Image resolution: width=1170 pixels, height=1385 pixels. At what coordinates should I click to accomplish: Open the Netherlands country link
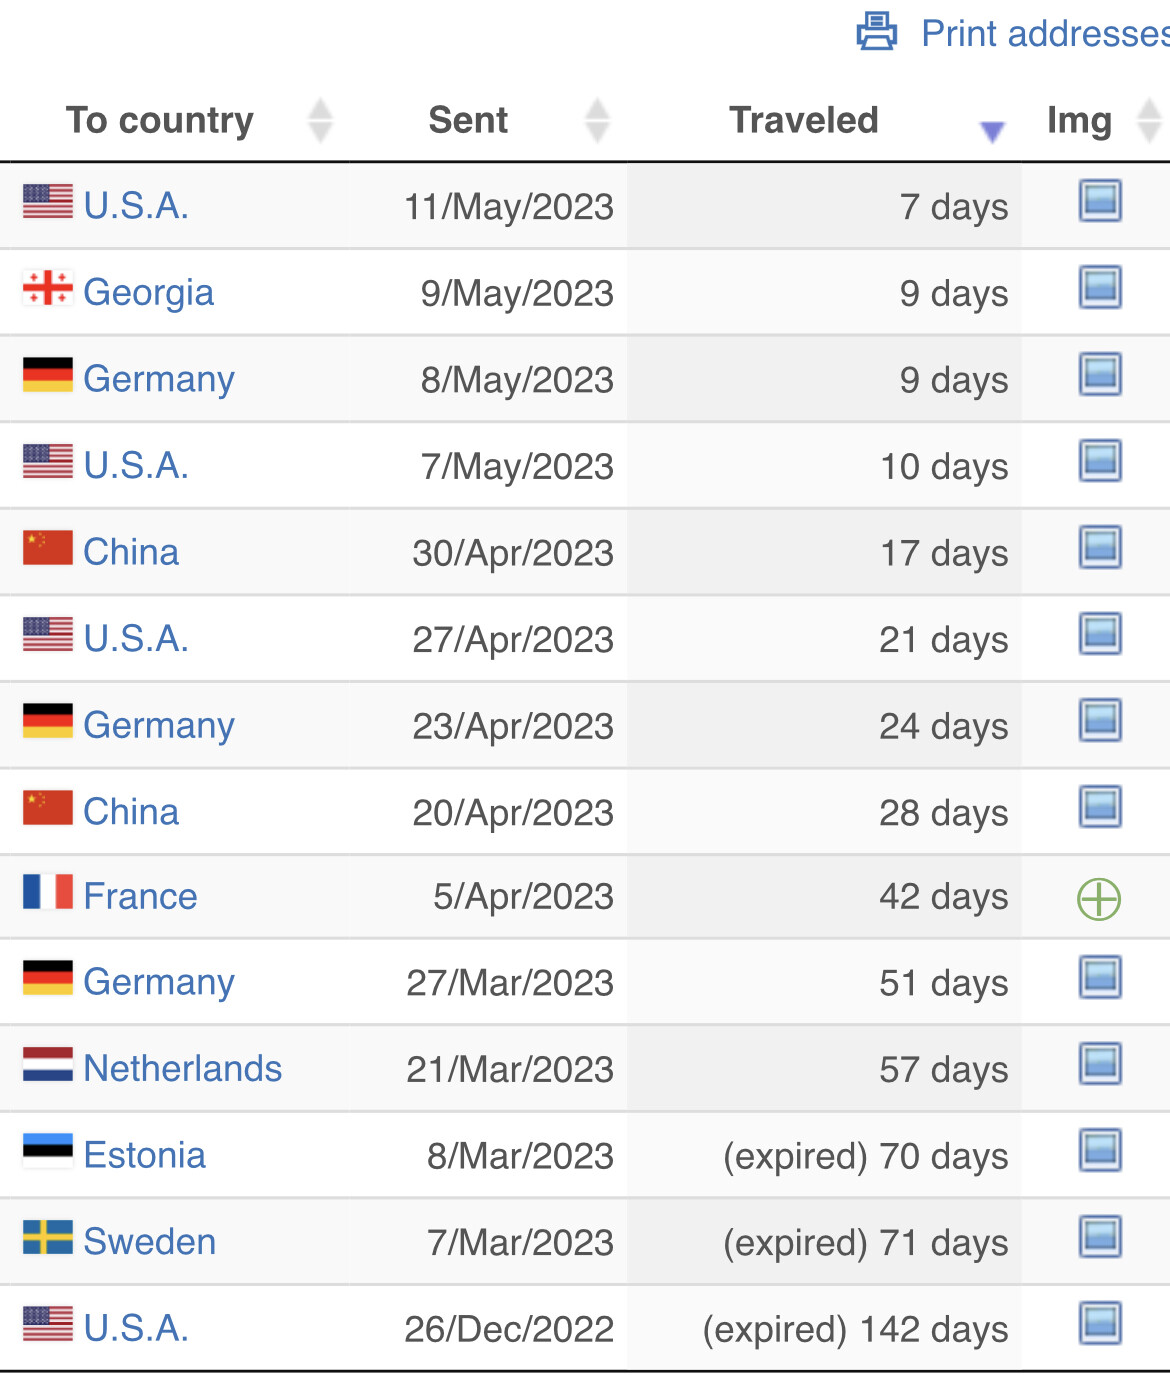pyautogui.click(x=183, y=1068)
